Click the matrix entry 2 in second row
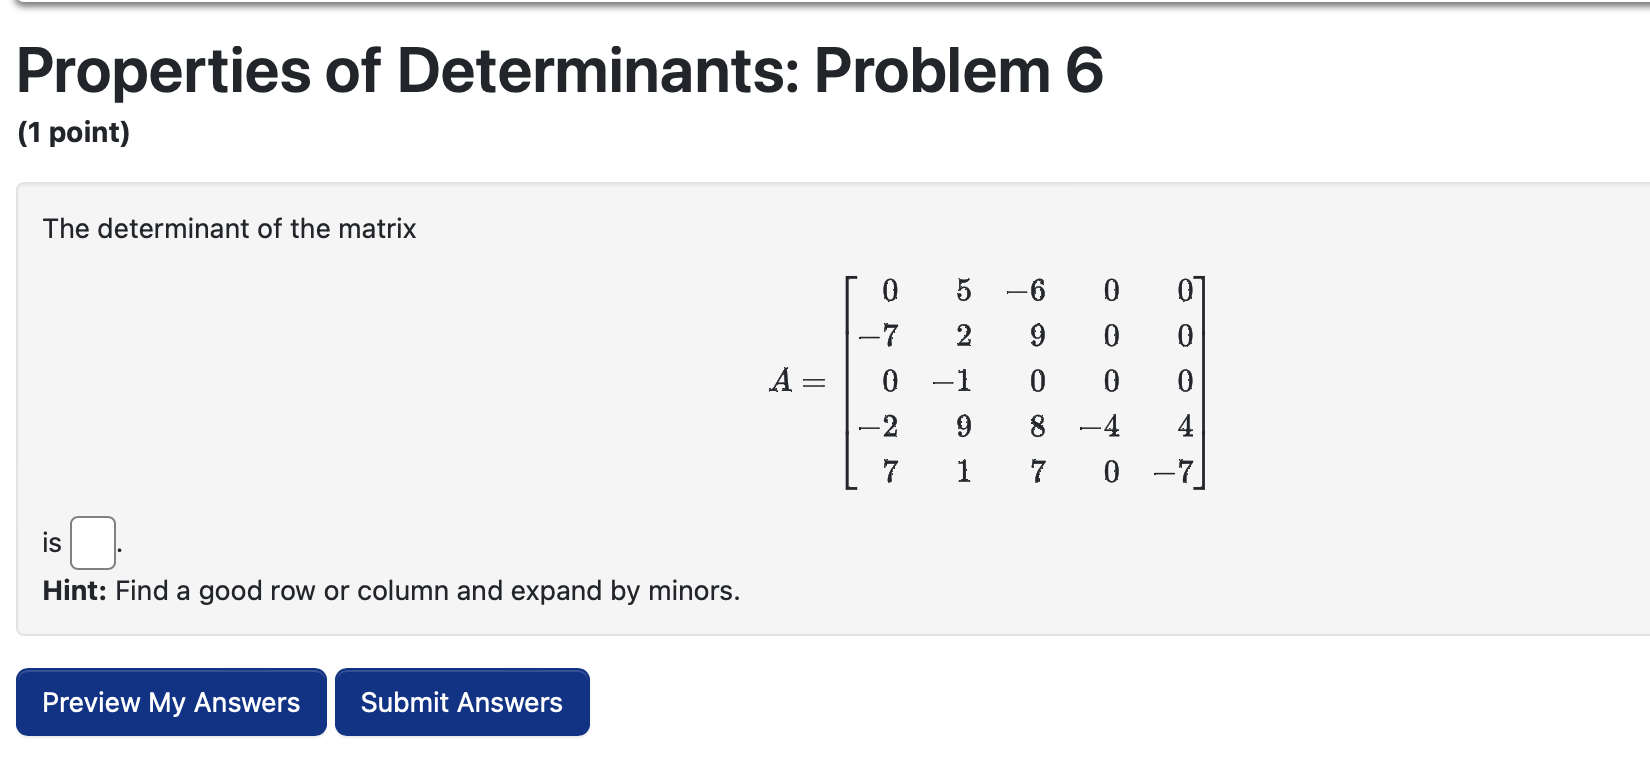 point(963,335)
